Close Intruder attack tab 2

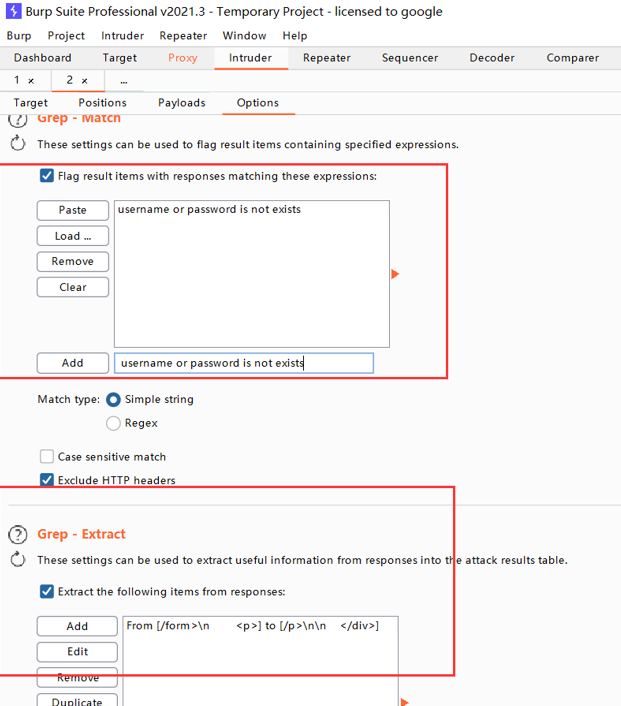(x=84, y=81)
